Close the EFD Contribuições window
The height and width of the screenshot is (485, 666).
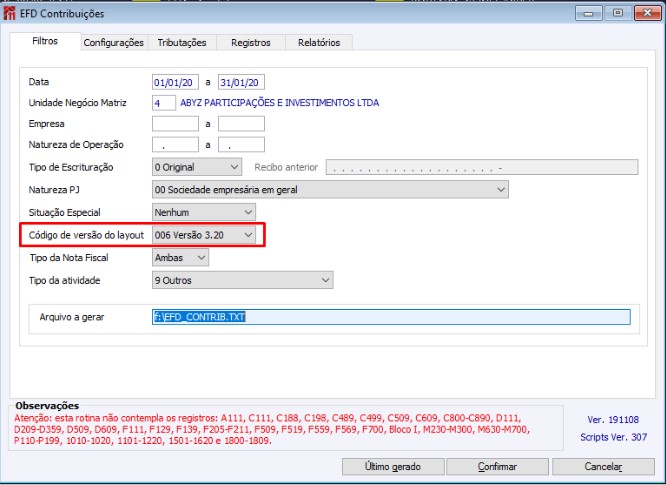(x=647, y=13)
